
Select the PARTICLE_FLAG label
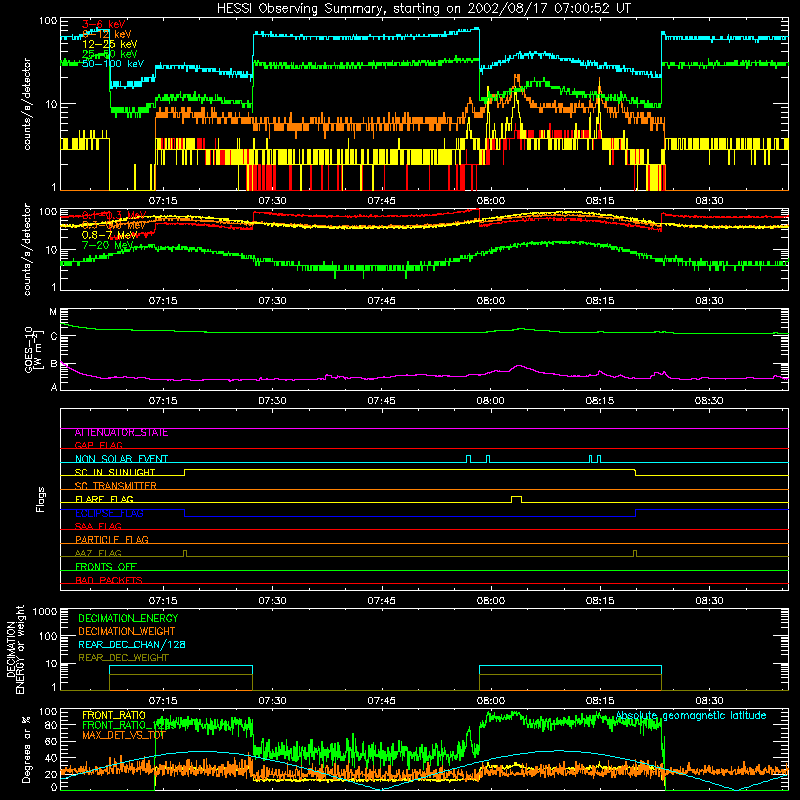point(112,540)
